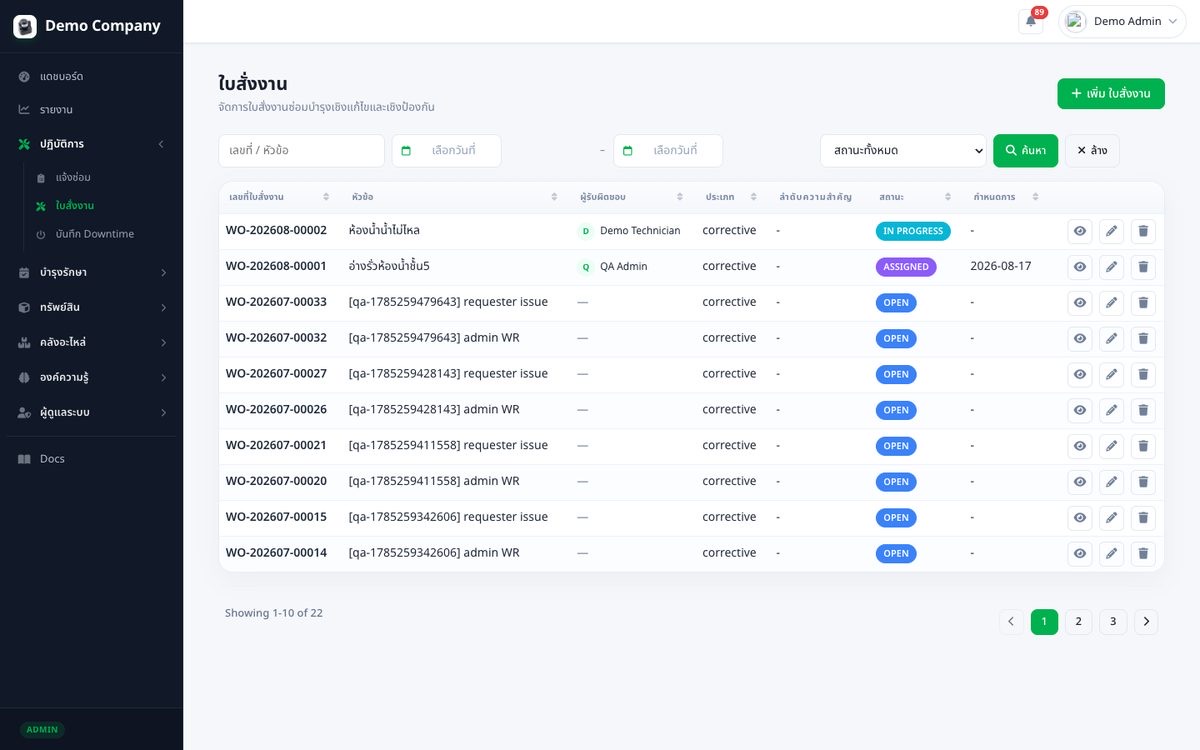The width and height of the screenshot is (1200, 750).
Task: Delete work order WO-202607-00032 with the trash icon
Action: (1143, 339)
